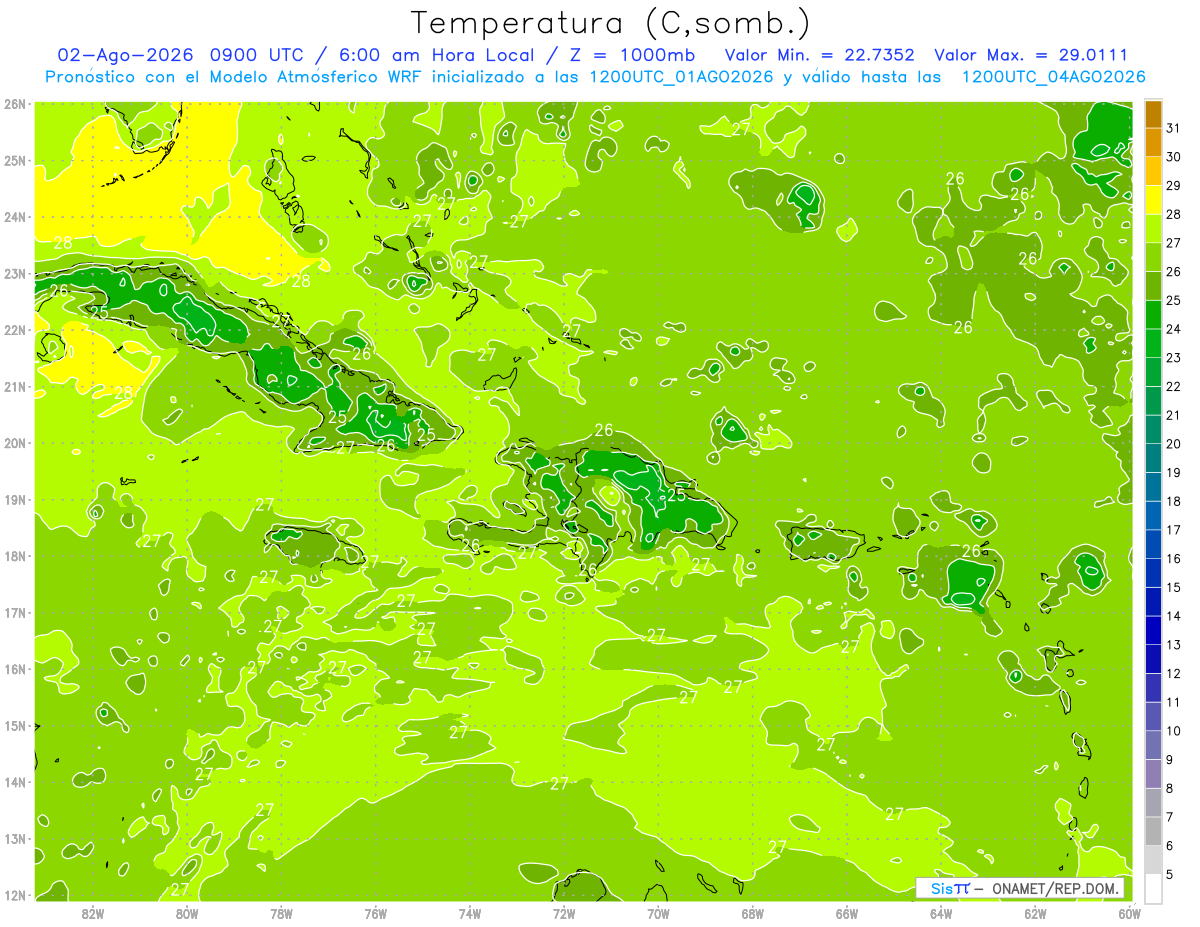This screenshot has width=1200, height=927.
Task: Click the longitude axis label "68W"
Action: tap(753, 913)
